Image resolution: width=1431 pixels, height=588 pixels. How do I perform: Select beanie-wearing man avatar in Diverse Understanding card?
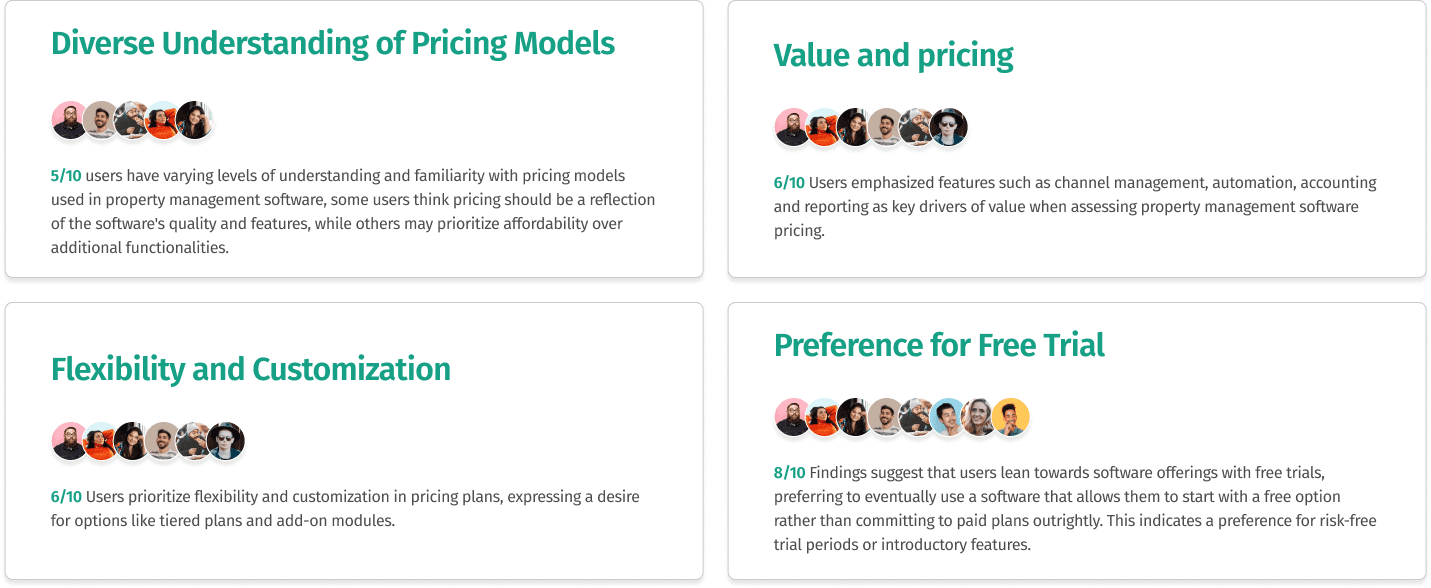tap(132, 120)
